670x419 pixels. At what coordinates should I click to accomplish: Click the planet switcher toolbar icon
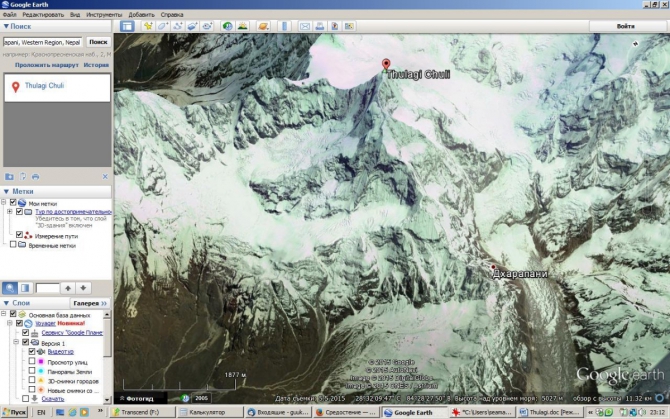262,26
